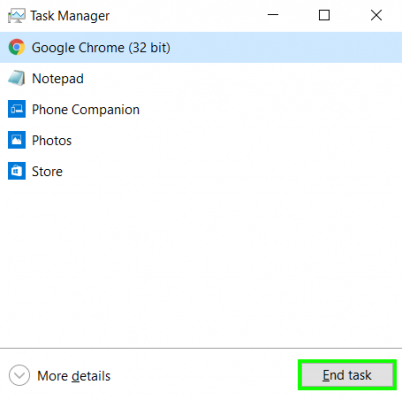
Task: End the selected task
Action: coord(347,375)
